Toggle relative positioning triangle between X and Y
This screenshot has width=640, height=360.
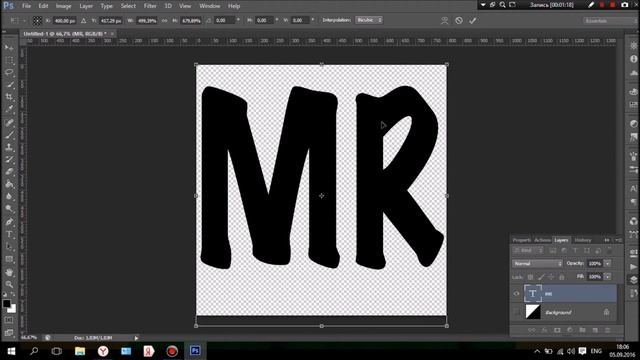(x=83, y=20)
